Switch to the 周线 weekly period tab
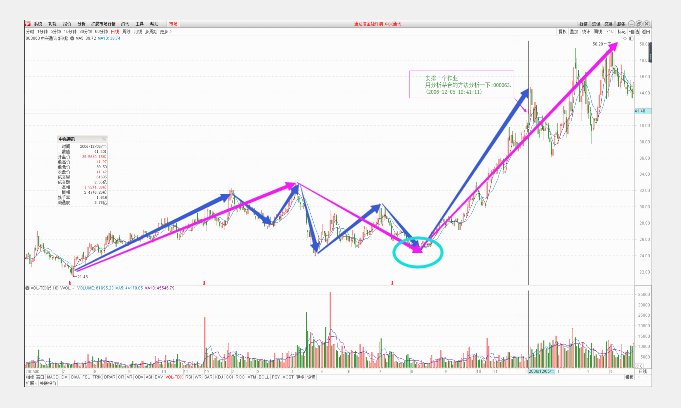The width and height of the screenshot is (681, 408). pyautogui.click(x=119, y=32)
